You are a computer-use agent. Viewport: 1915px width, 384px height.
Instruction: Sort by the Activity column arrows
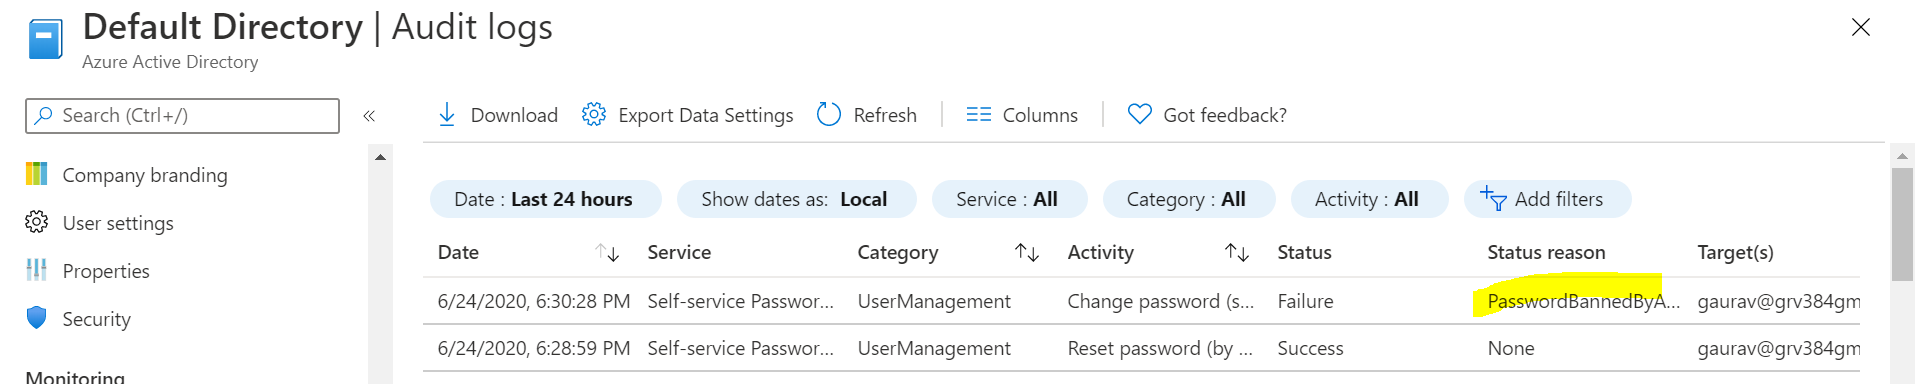tap(1237, 253)
